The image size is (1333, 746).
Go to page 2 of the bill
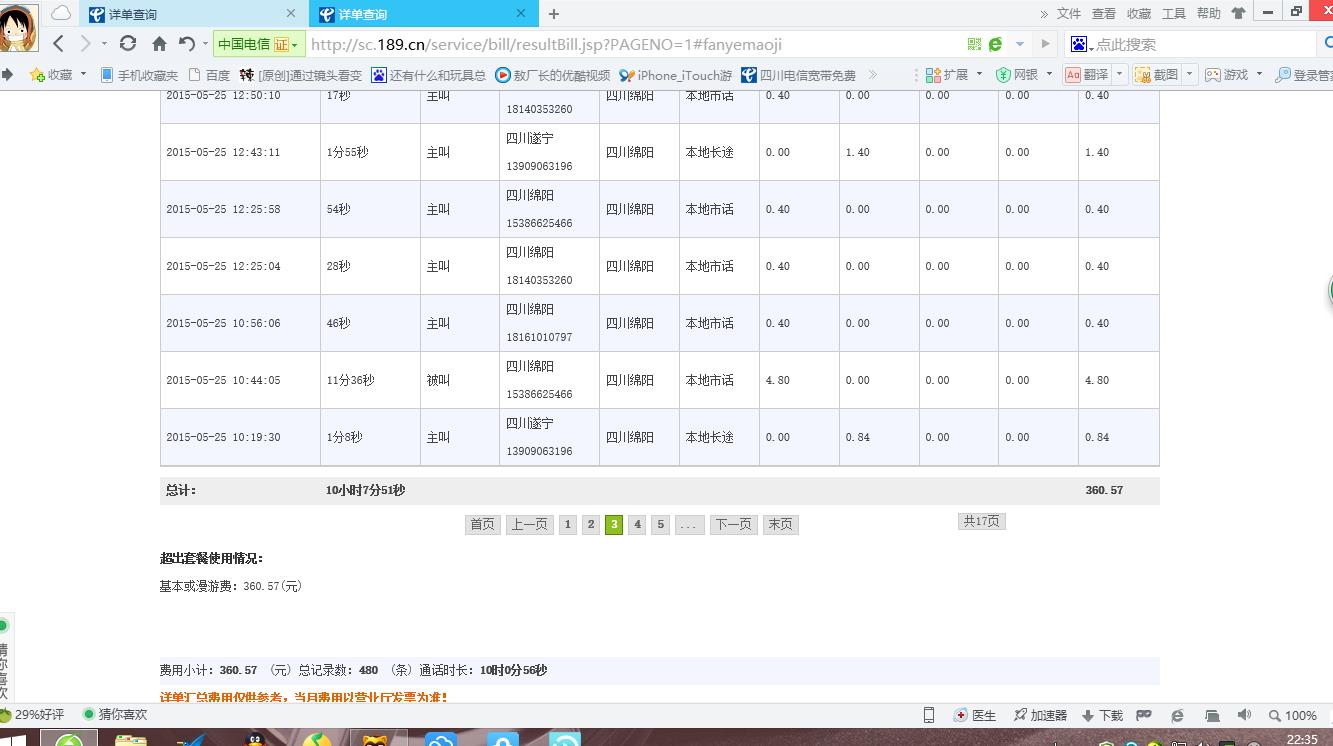pos(591,524)
